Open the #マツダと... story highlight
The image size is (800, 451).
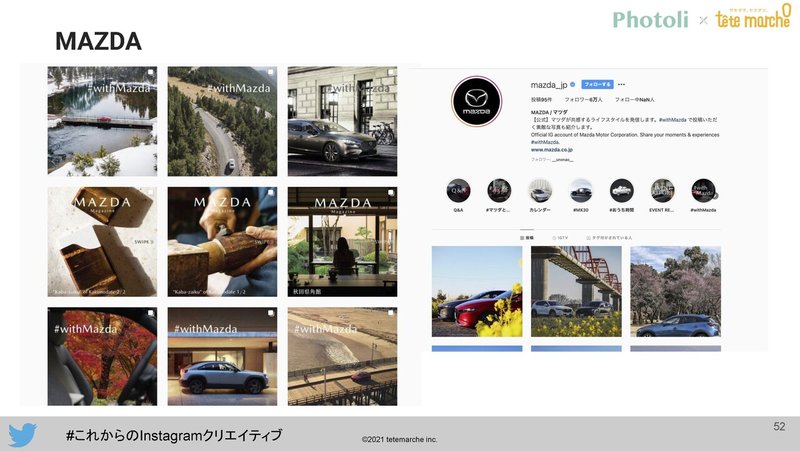click(498, 191)
